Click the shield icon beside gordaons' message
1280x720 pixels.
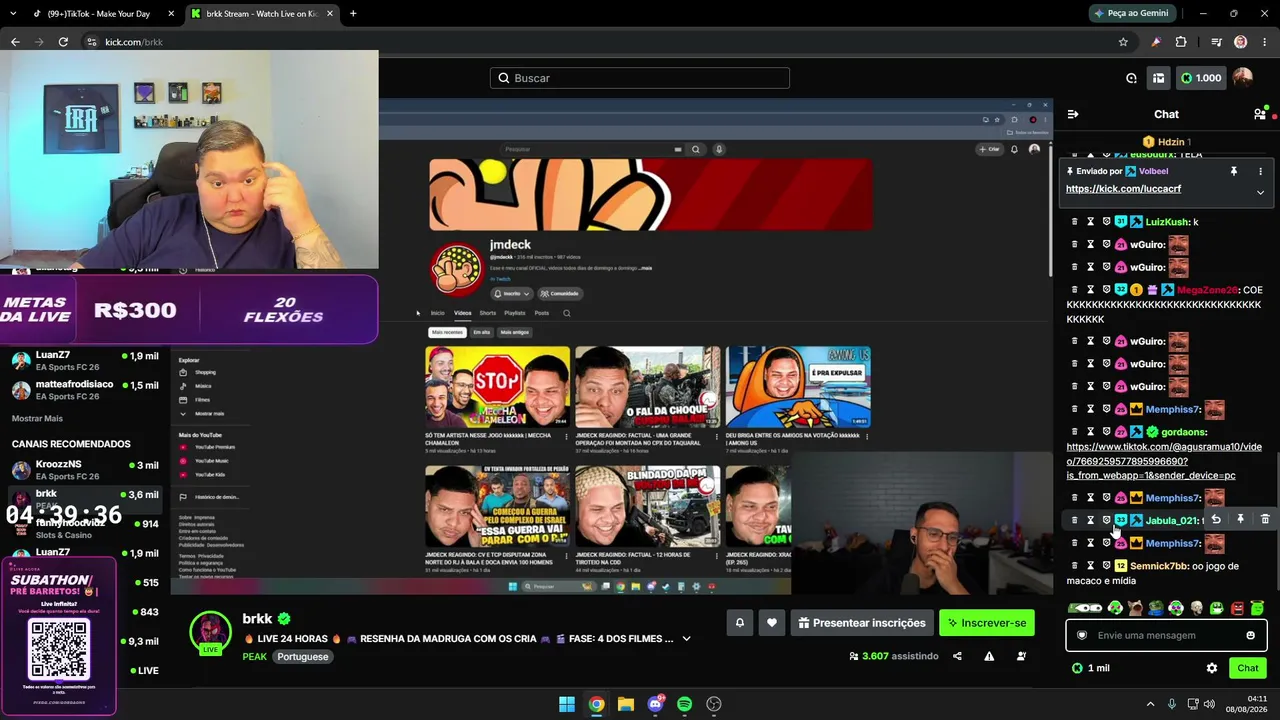click(x=1107, y=432)
